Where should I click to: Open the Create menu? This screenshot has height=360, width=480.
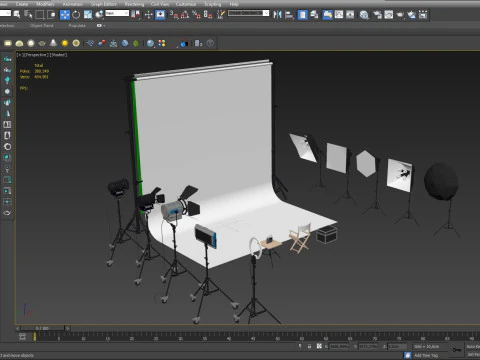point(22,4)
